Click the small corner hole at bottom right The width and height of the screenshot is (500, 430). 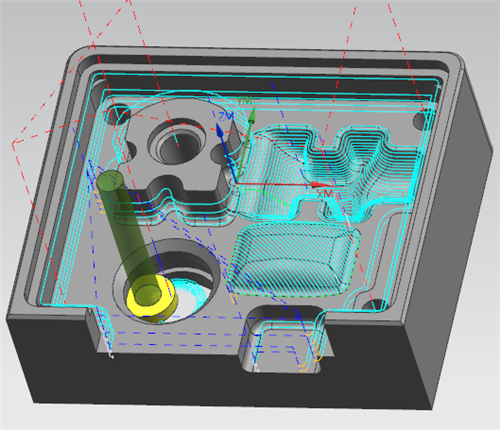point(376,305)
